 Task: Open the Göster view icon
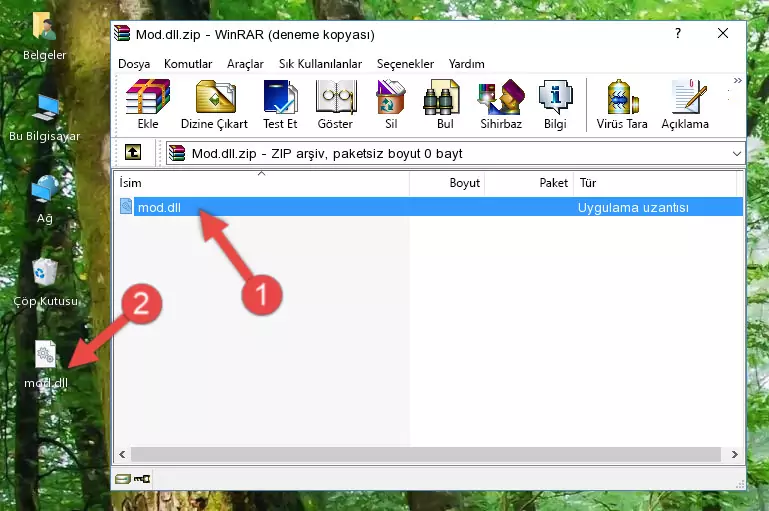(x=335, y=104)
